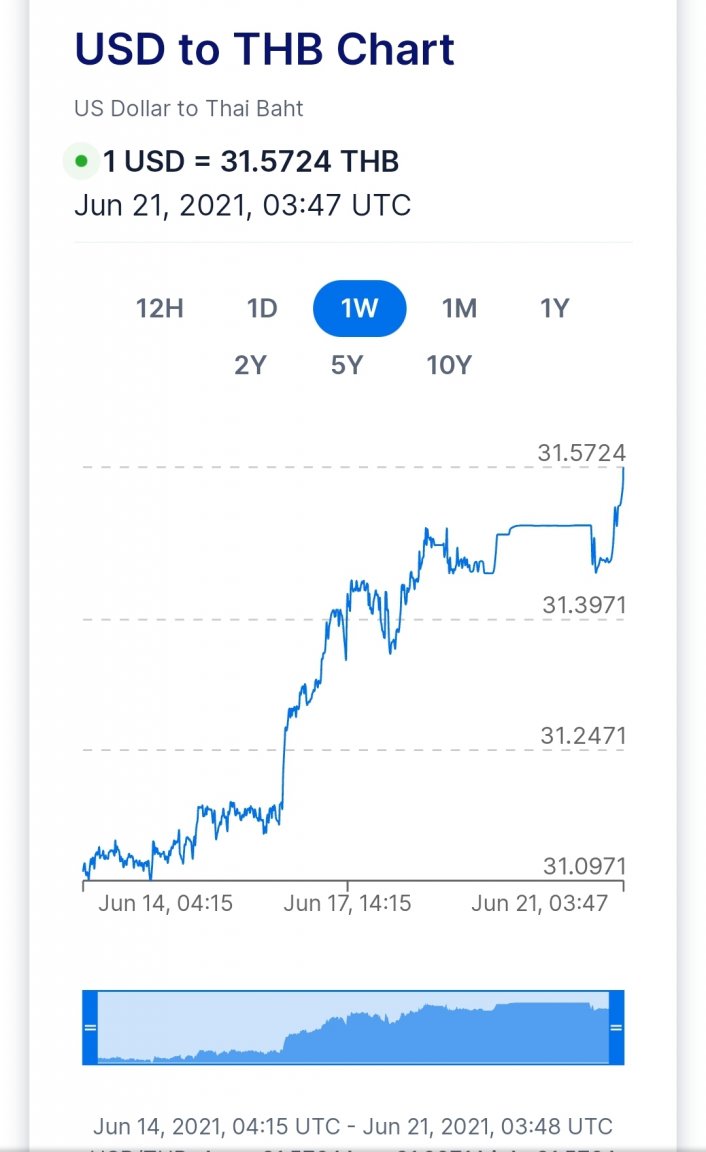
Task: Click the 31.3971 y-axis gridline label
Action: click(x=584, y=605)
